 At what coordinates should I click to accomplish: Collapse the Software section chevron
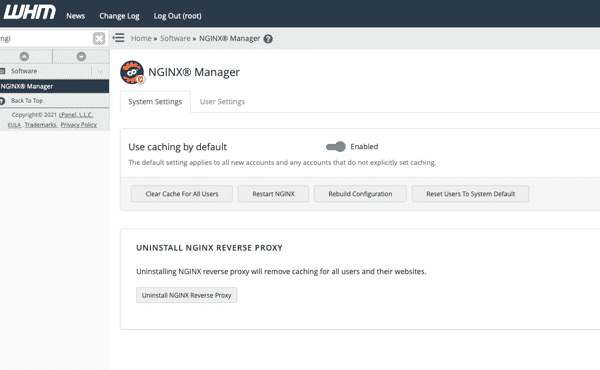click(100, 71)
